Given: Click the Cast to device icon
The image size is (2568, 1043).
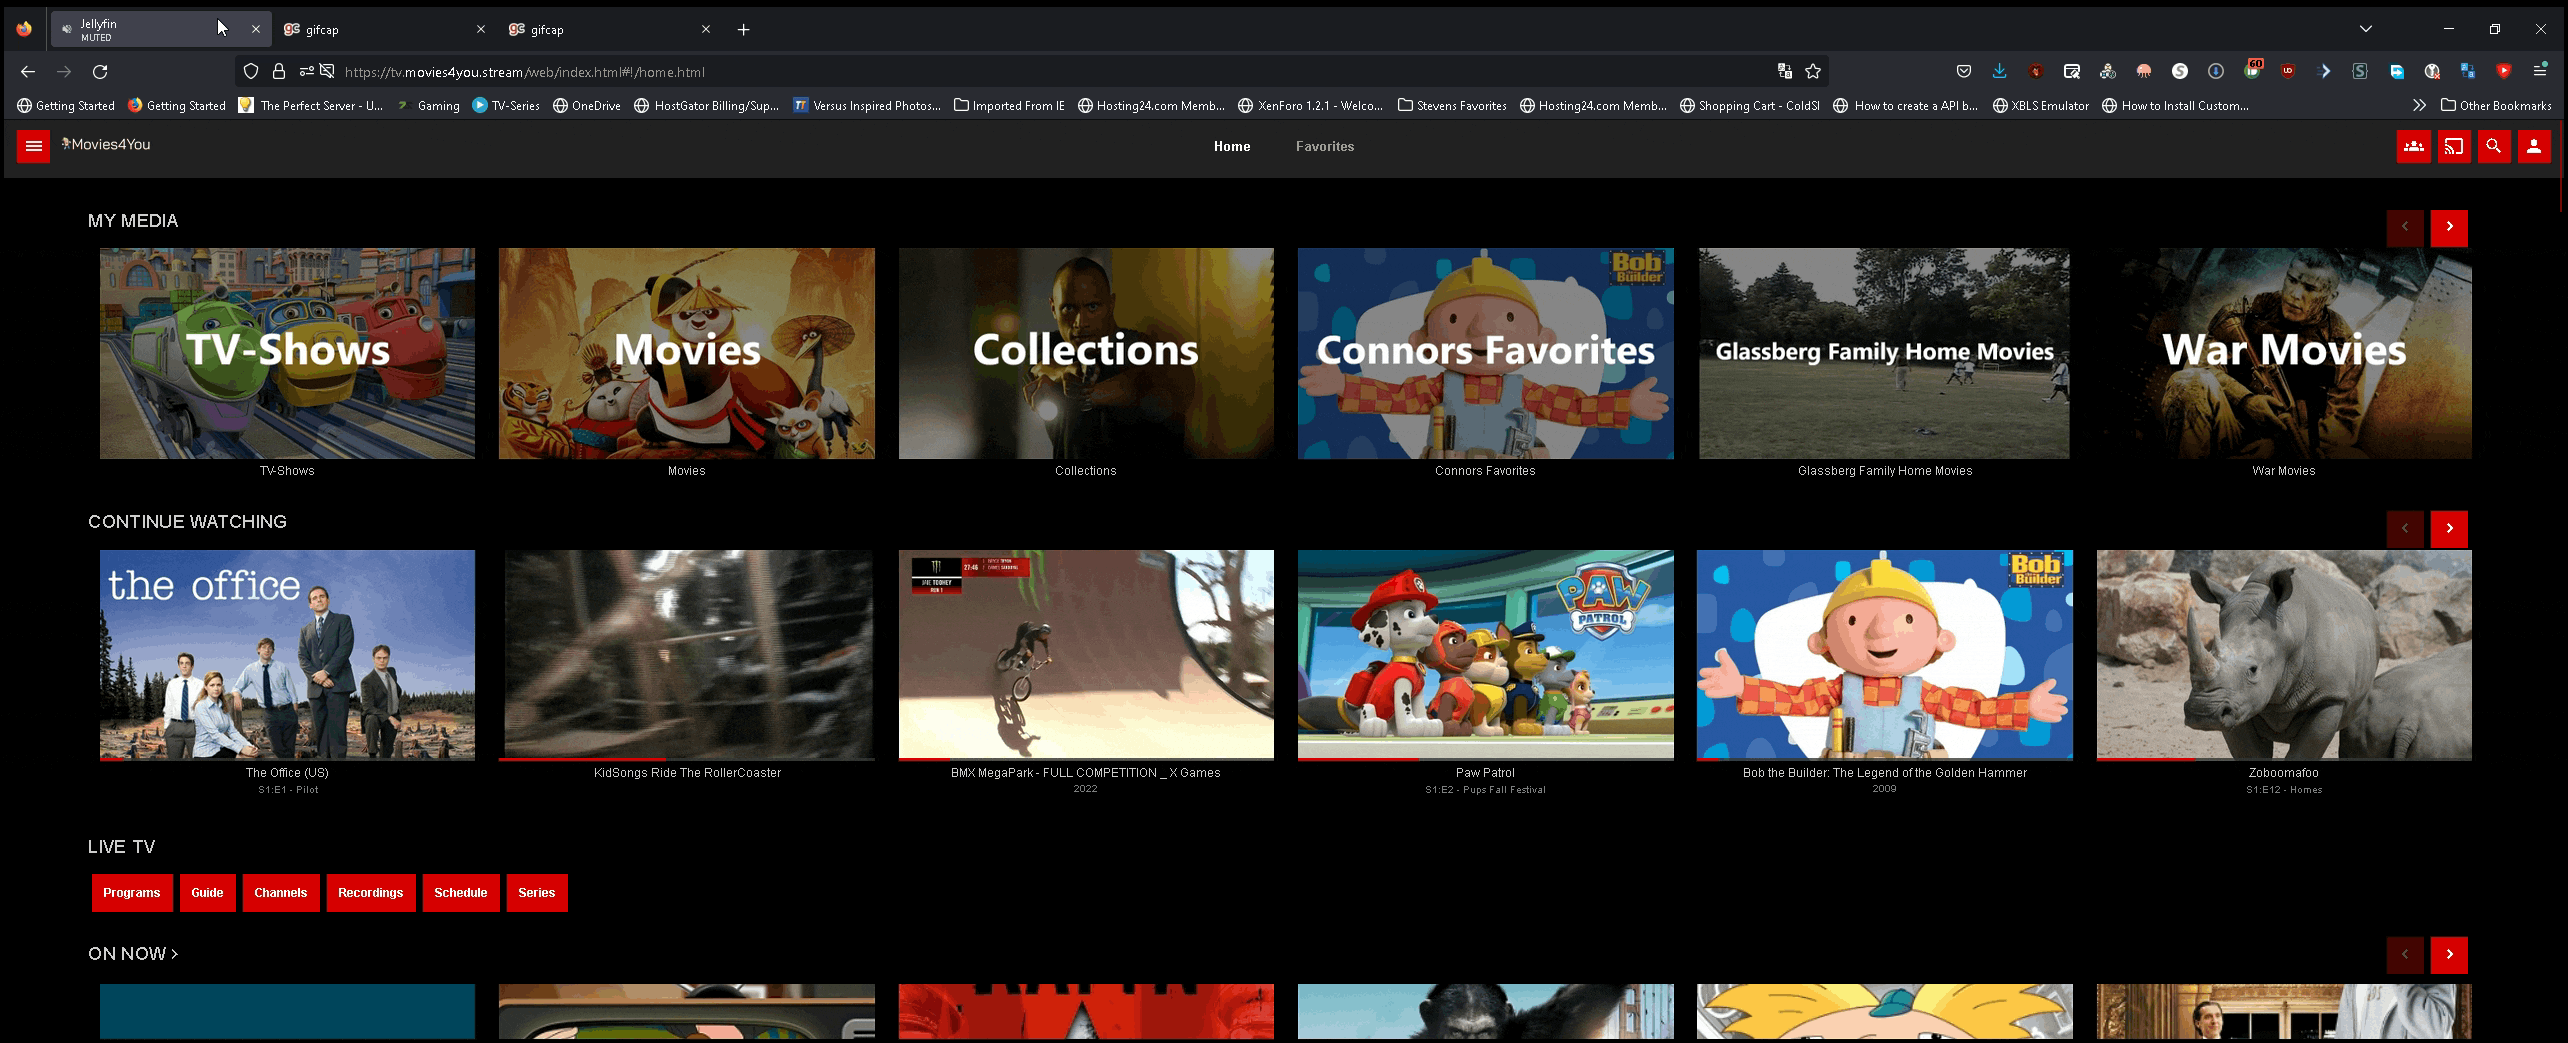Looking at the screenshot, I should pos(2453,147).
